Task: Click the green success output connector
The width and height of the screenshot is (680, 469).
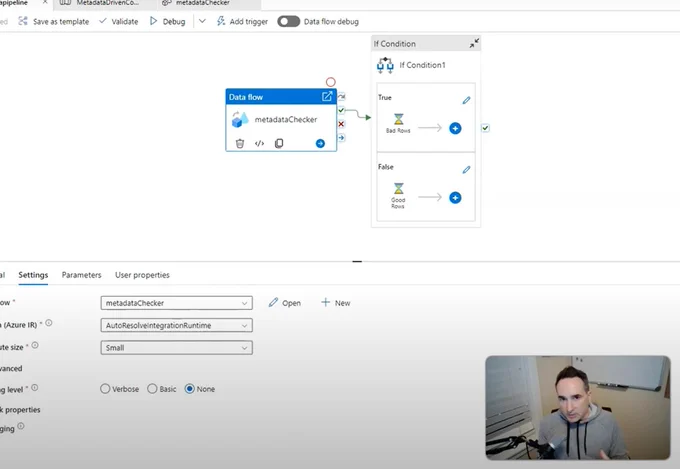Action: coord(341,110)
